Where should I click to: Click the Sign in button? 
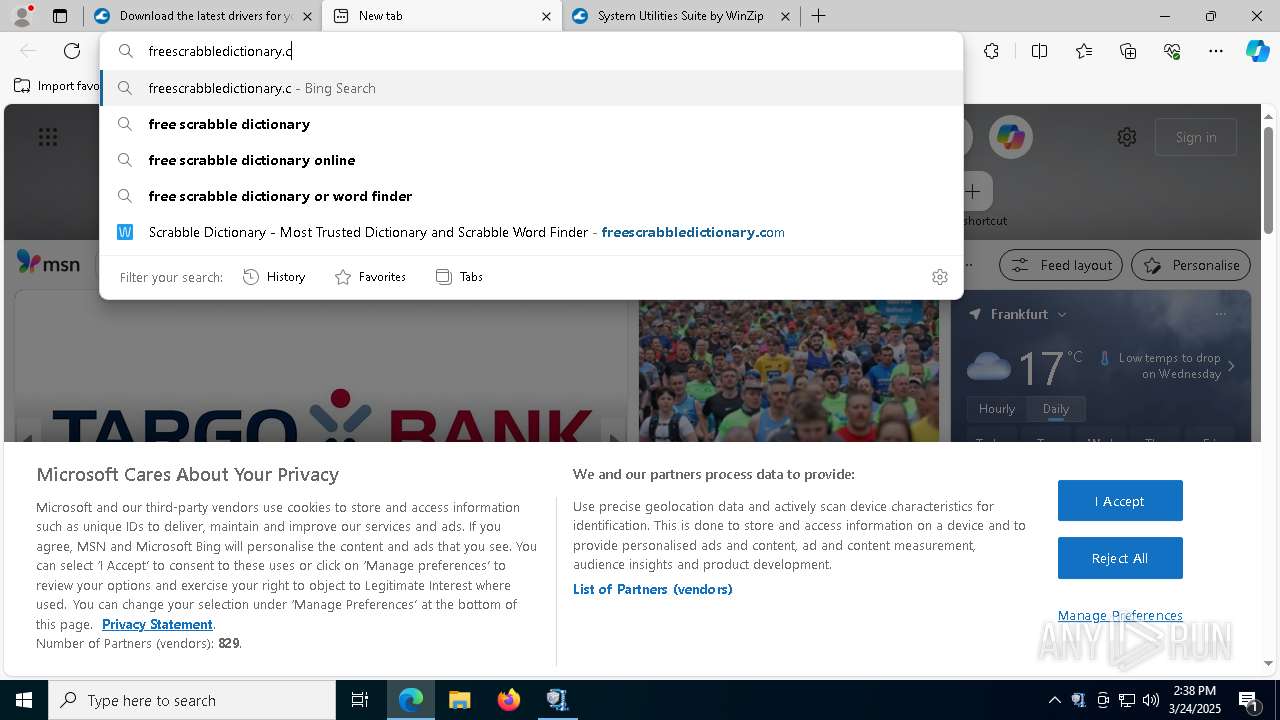pos(1196,137)
